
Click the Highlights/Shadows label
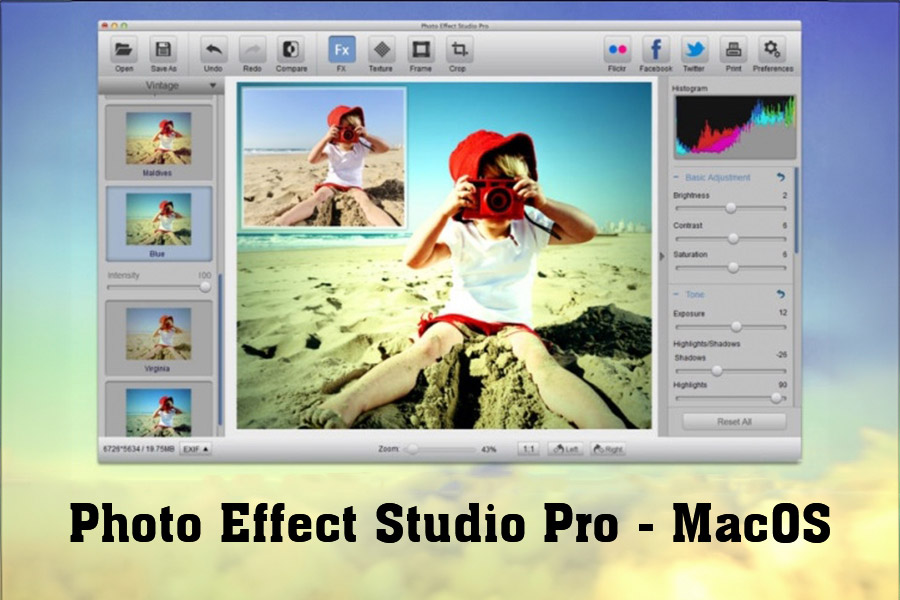(x=707, y=344)
